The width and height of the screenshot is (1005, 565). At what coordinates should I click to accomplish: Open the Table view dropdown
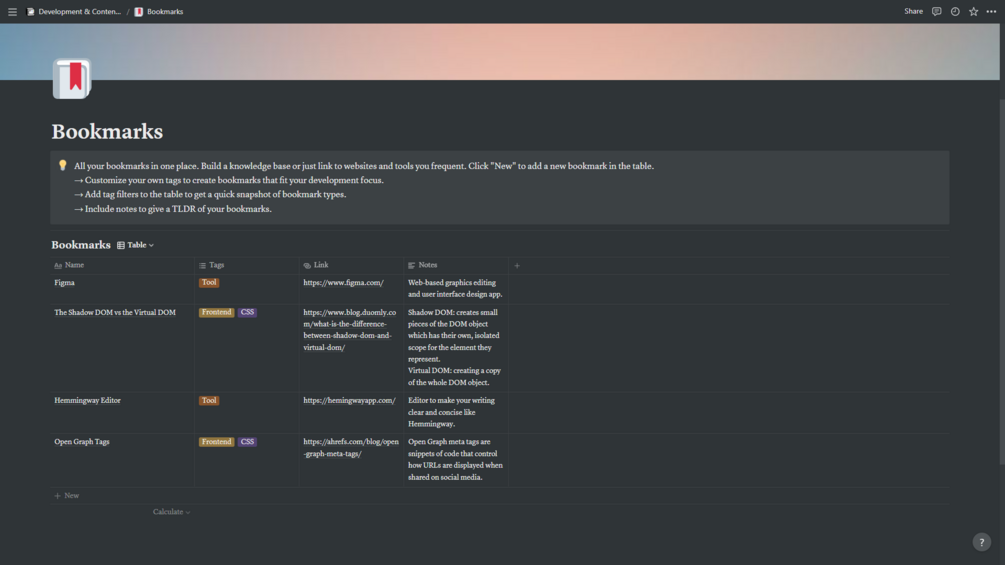click(x=136, y=245)
